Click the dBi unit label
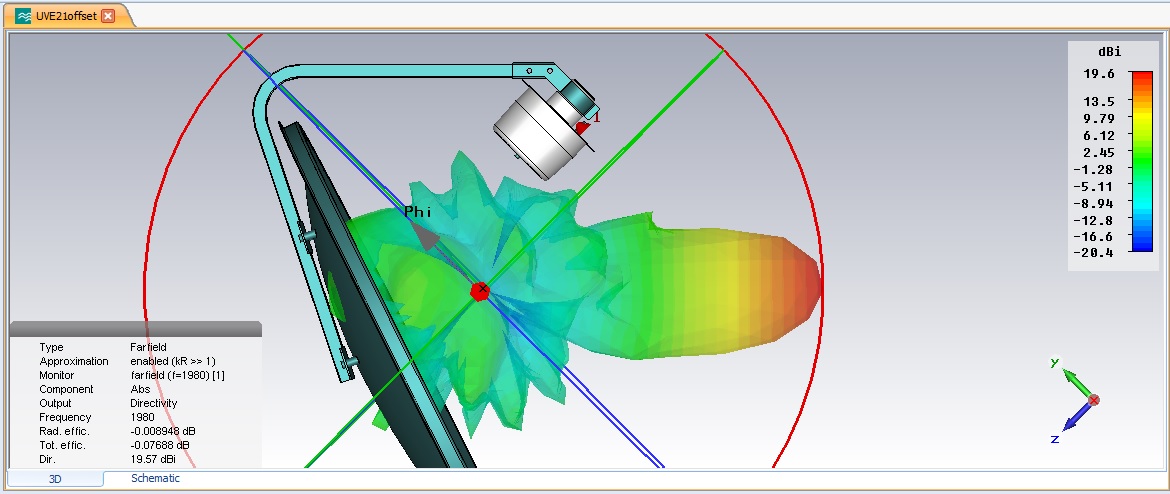The image size is (1170, 494). click(1109, 52)
